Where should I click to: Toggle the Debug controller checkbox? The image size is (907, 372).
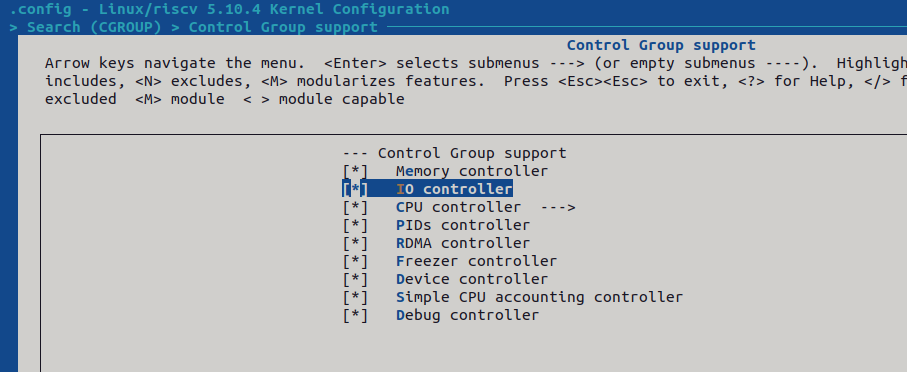[355, 315]
